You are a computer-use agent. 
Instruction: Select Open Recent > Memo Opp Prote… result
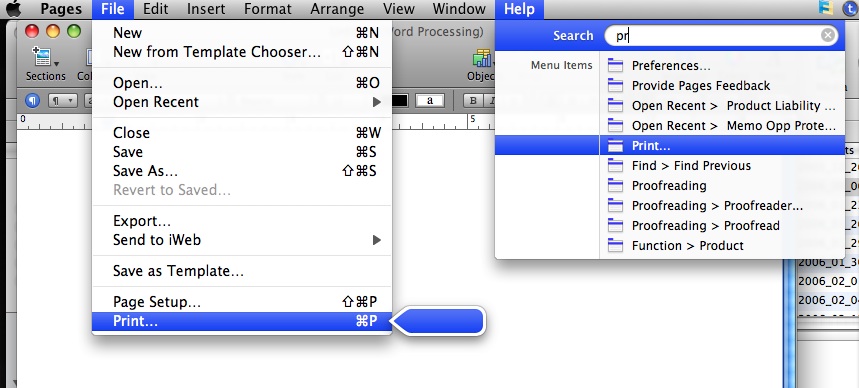click(x=722, y=125)
